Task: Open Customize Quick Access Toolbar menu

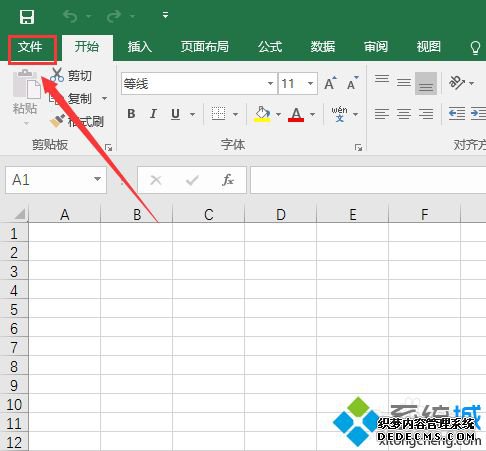Action: click(165, 15)
